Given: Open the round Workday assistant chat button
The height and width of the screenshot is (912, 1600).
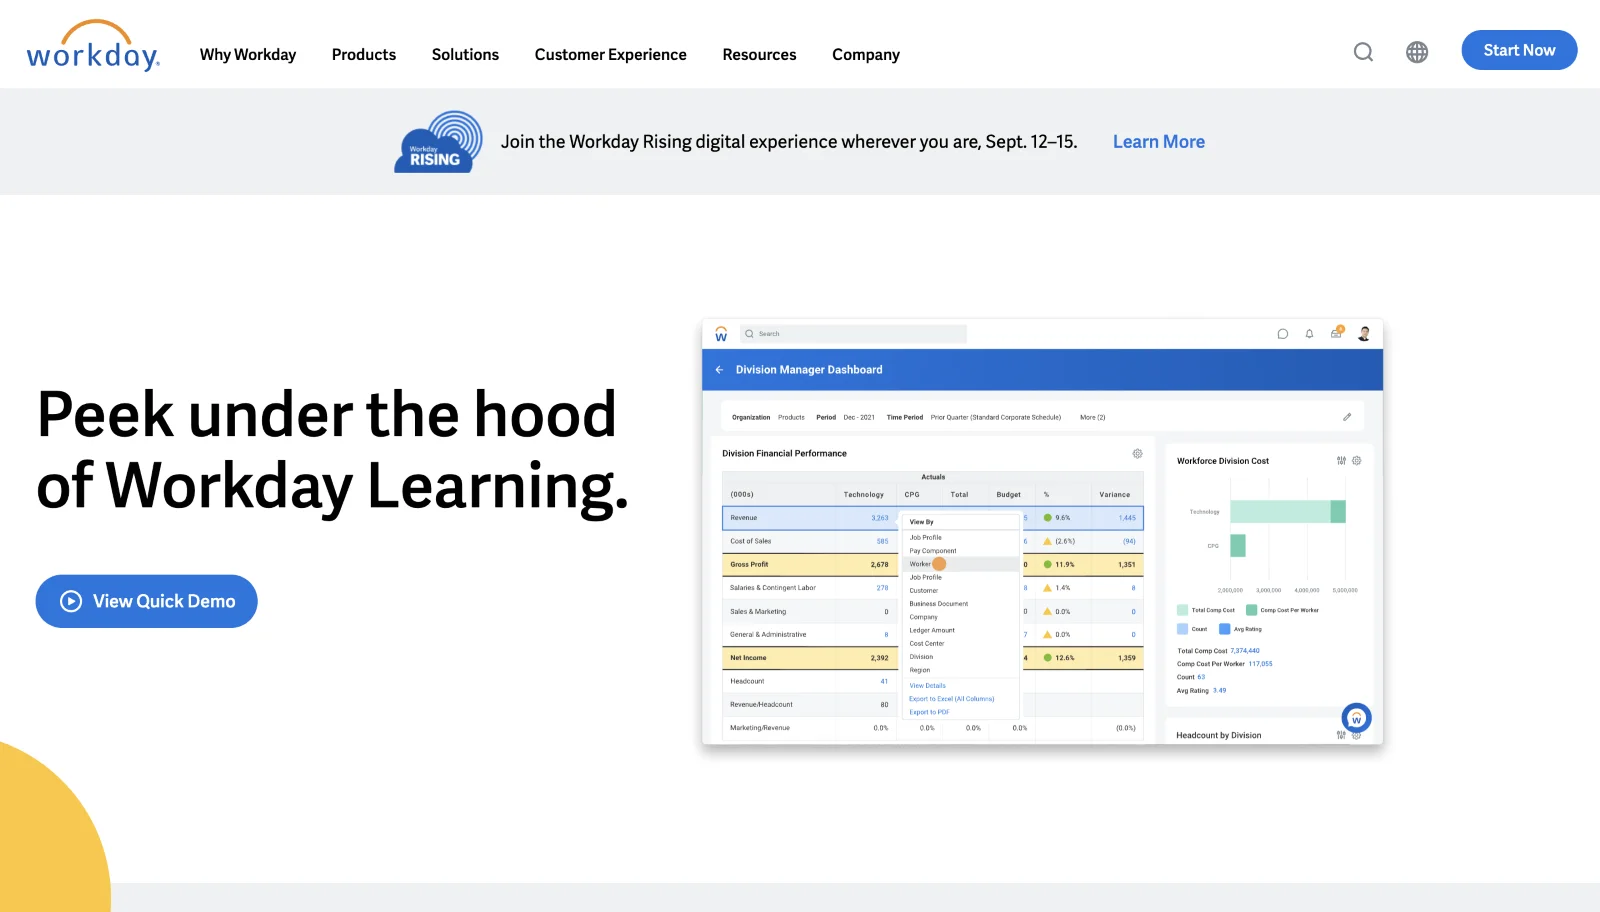Looking at the screenshot, I should (1356, 718).
